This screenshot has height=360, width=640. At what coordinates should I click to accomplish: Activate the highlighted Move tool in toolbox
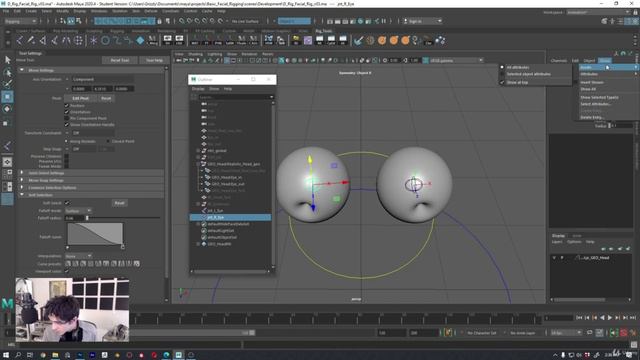pyautogui.click(x=7, y=97)
